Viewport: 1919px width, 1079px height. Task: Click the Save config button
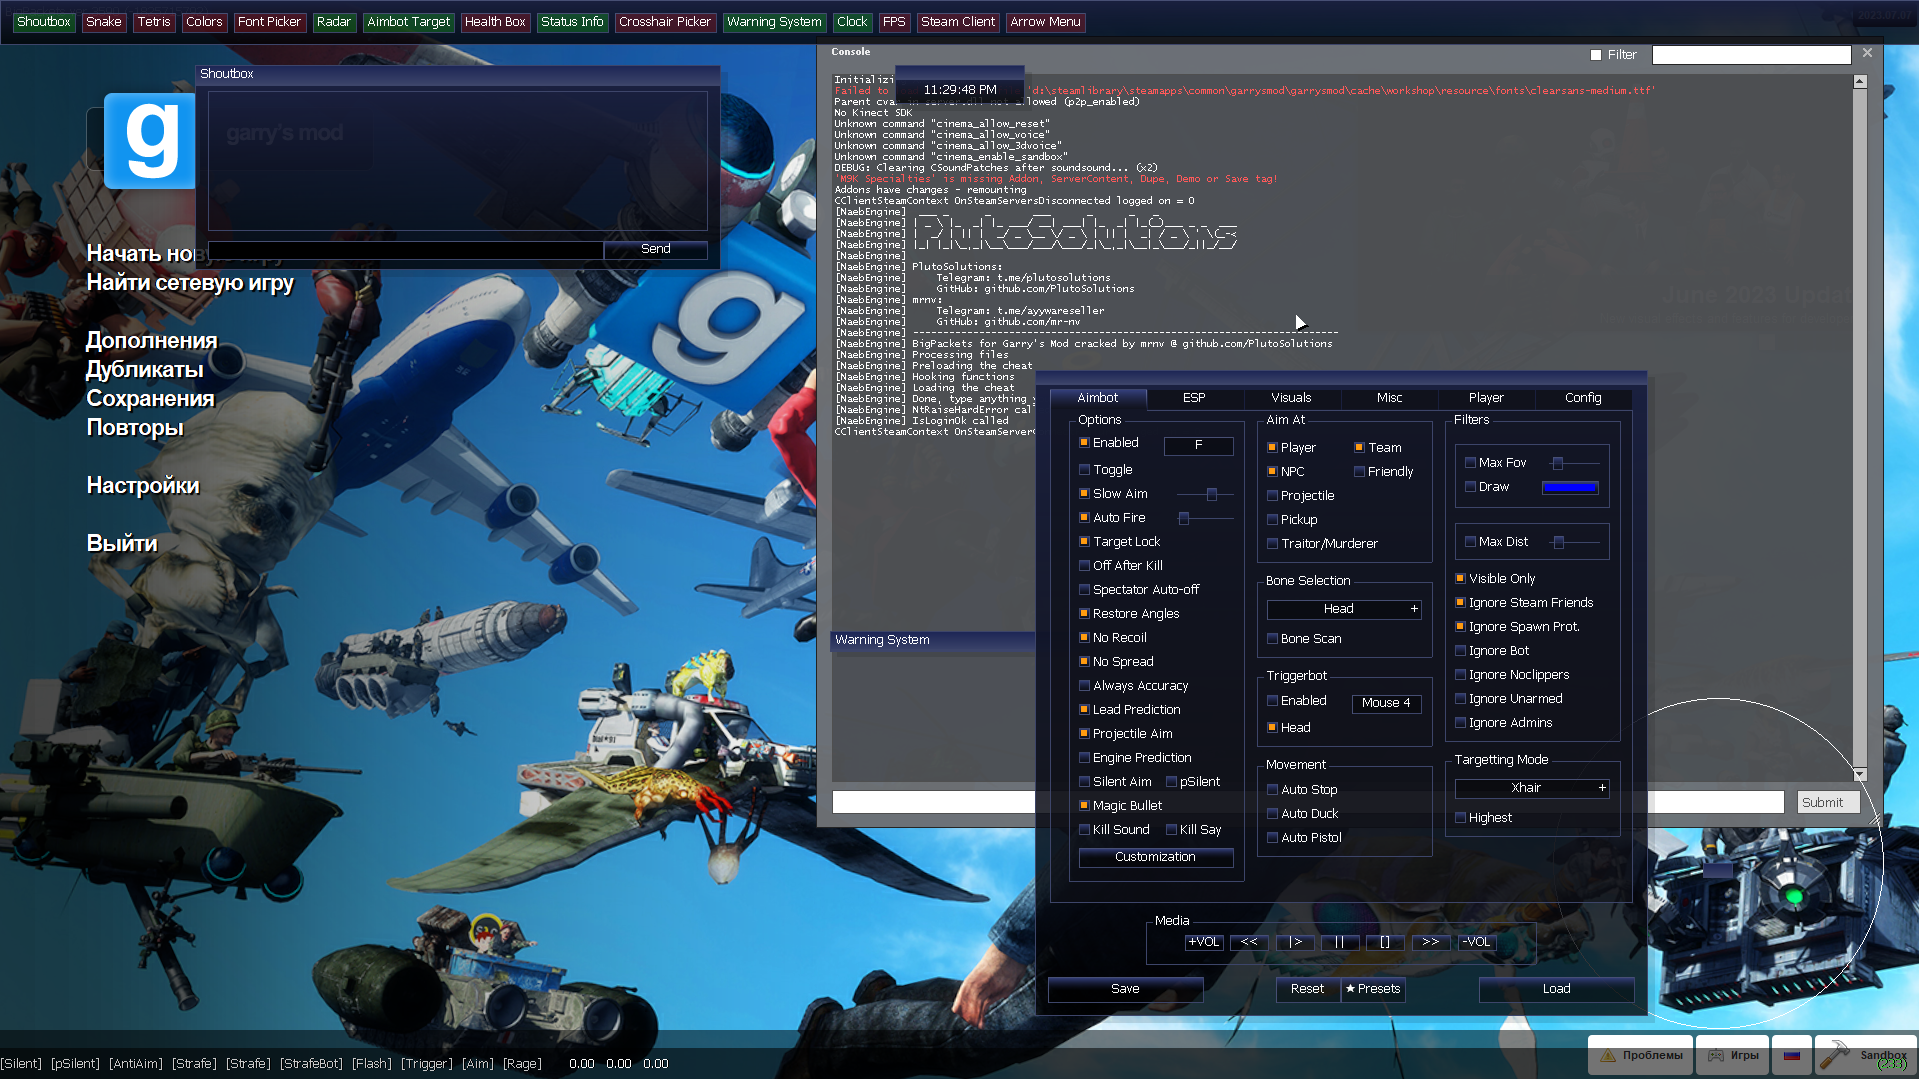coord(1125,989)
